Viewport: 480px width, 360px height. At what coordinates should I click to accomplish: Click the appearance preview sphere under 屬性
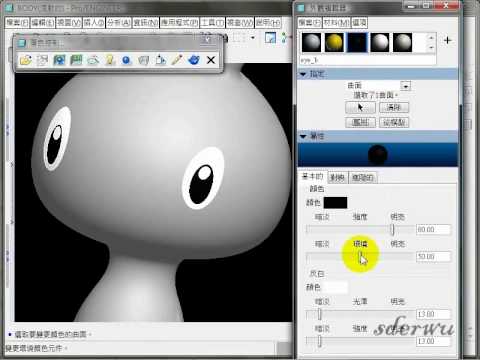377,155
